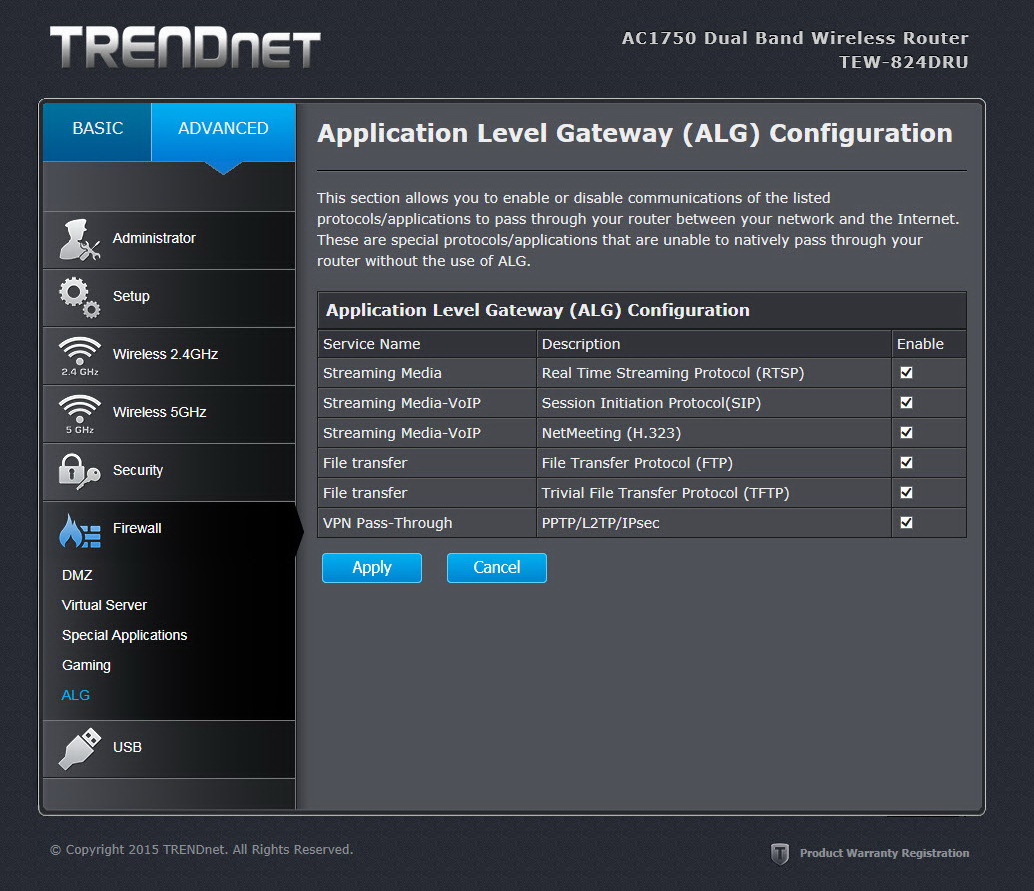Go to the DMZ submenu
Screen dimensions: 1034x891
pyautogui.click(x=77, y=575)
